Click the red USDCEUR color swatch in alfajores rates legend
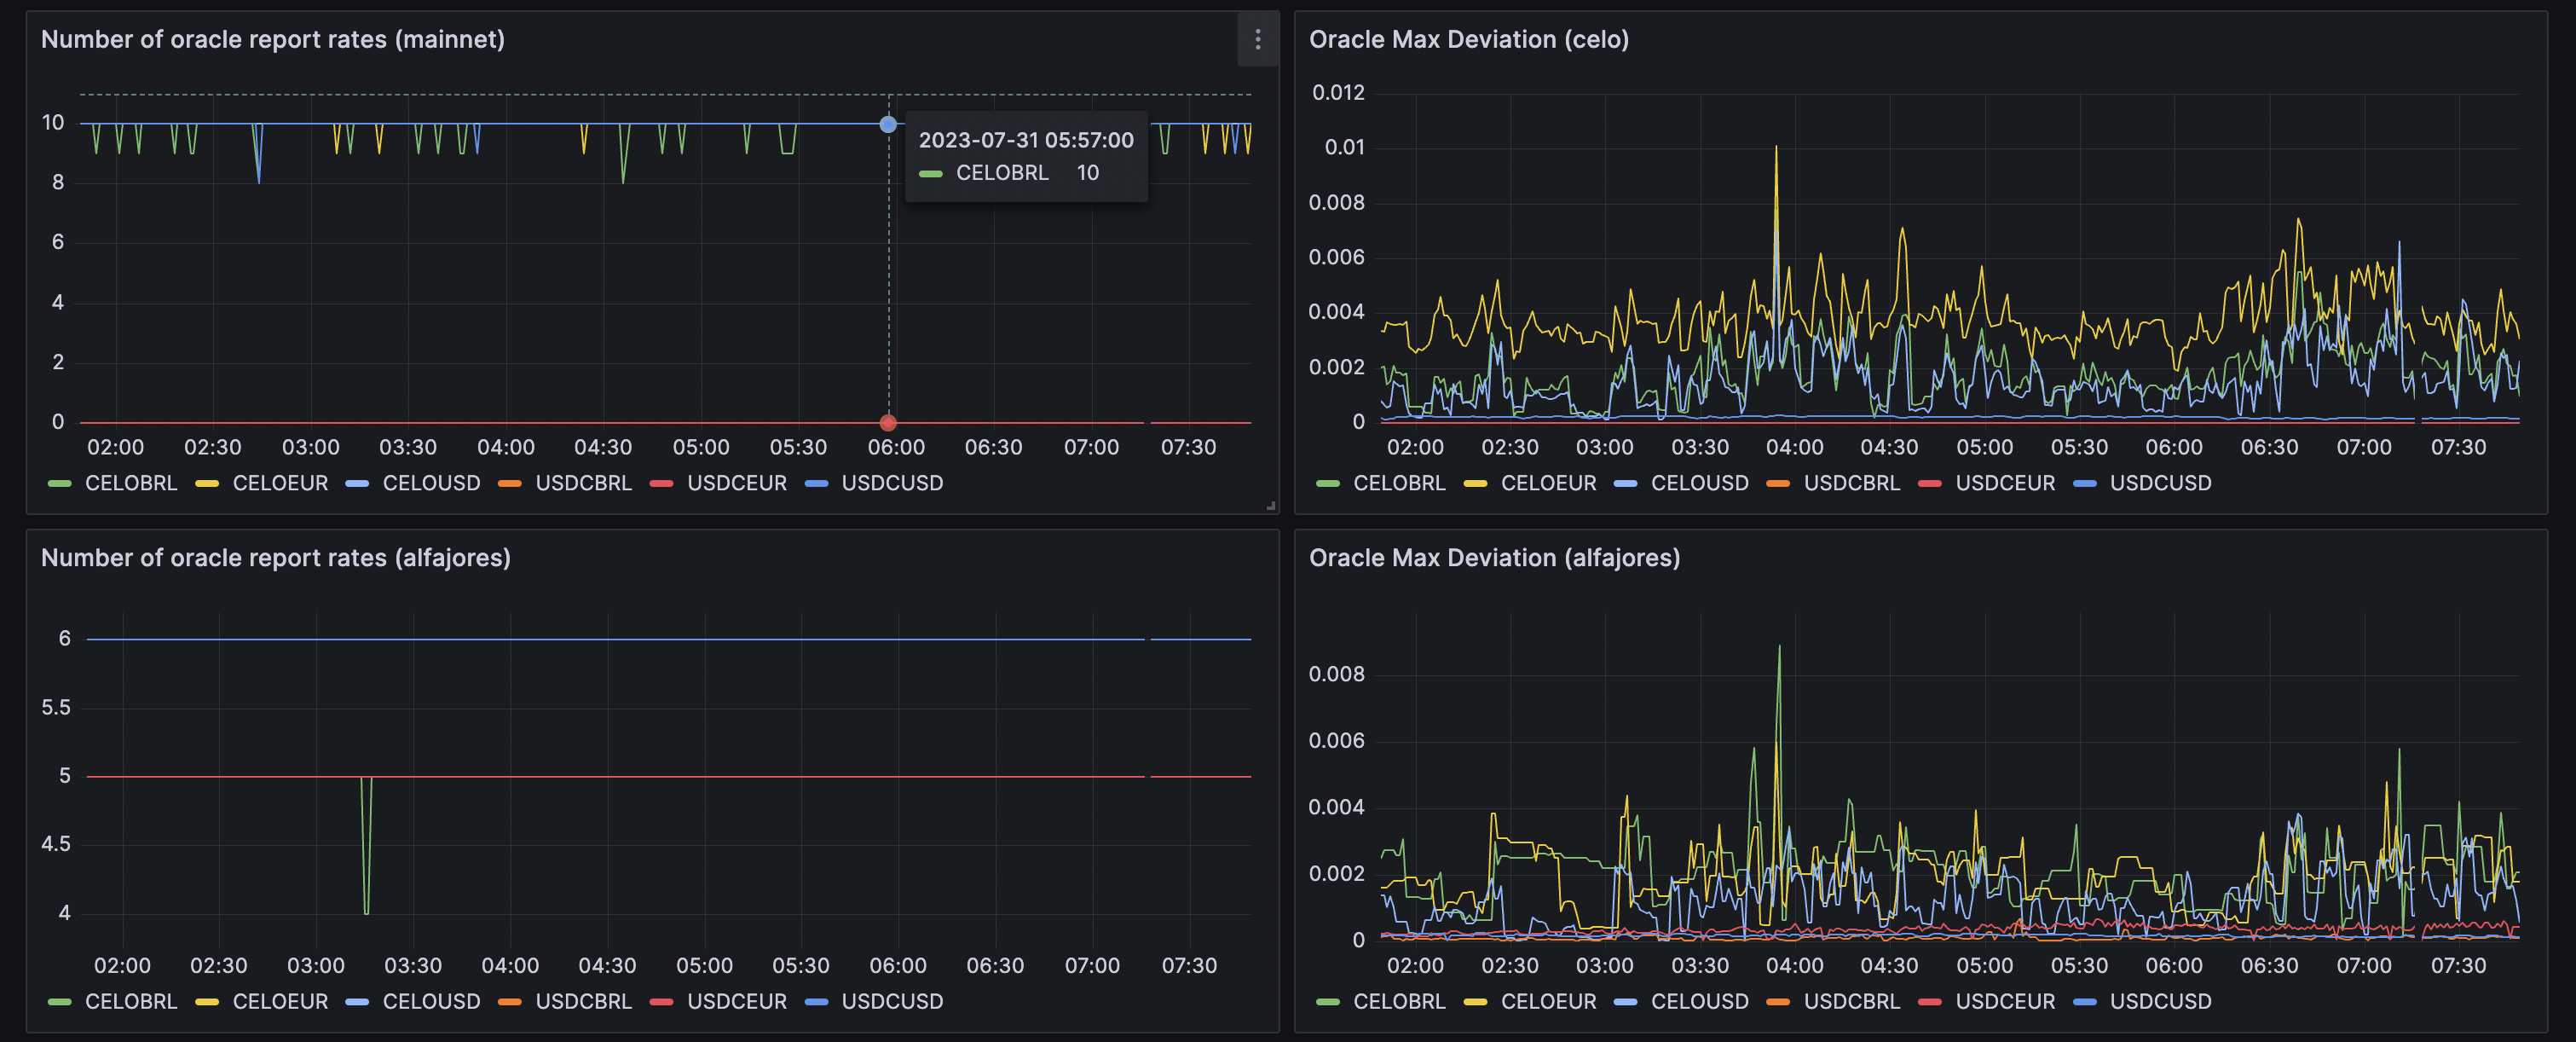Image resolution: width=2576 pixels, height=1042 pixels. (x=661, y=1002)
